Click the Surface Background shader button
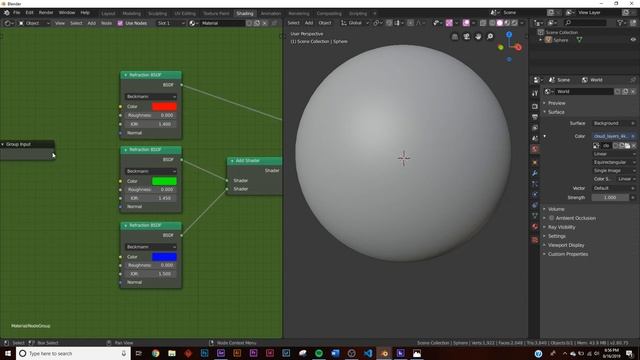The image size is (640, 360). point(614,123)
